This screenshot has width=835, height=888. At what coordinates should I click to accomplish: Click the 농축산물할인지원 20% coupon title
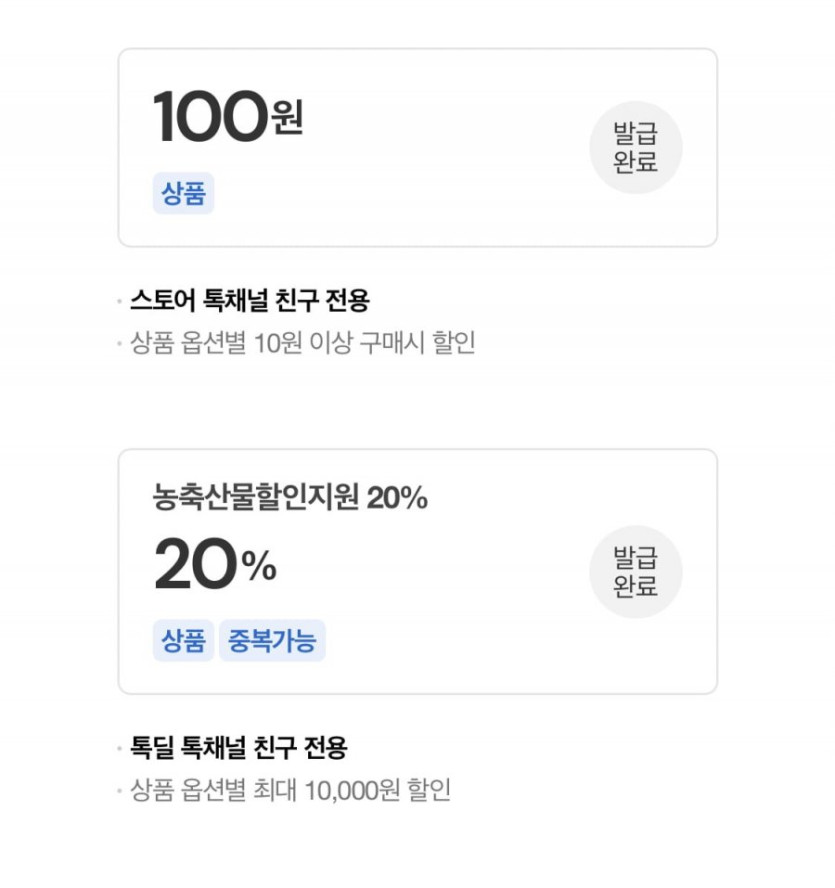click(290, 497)
